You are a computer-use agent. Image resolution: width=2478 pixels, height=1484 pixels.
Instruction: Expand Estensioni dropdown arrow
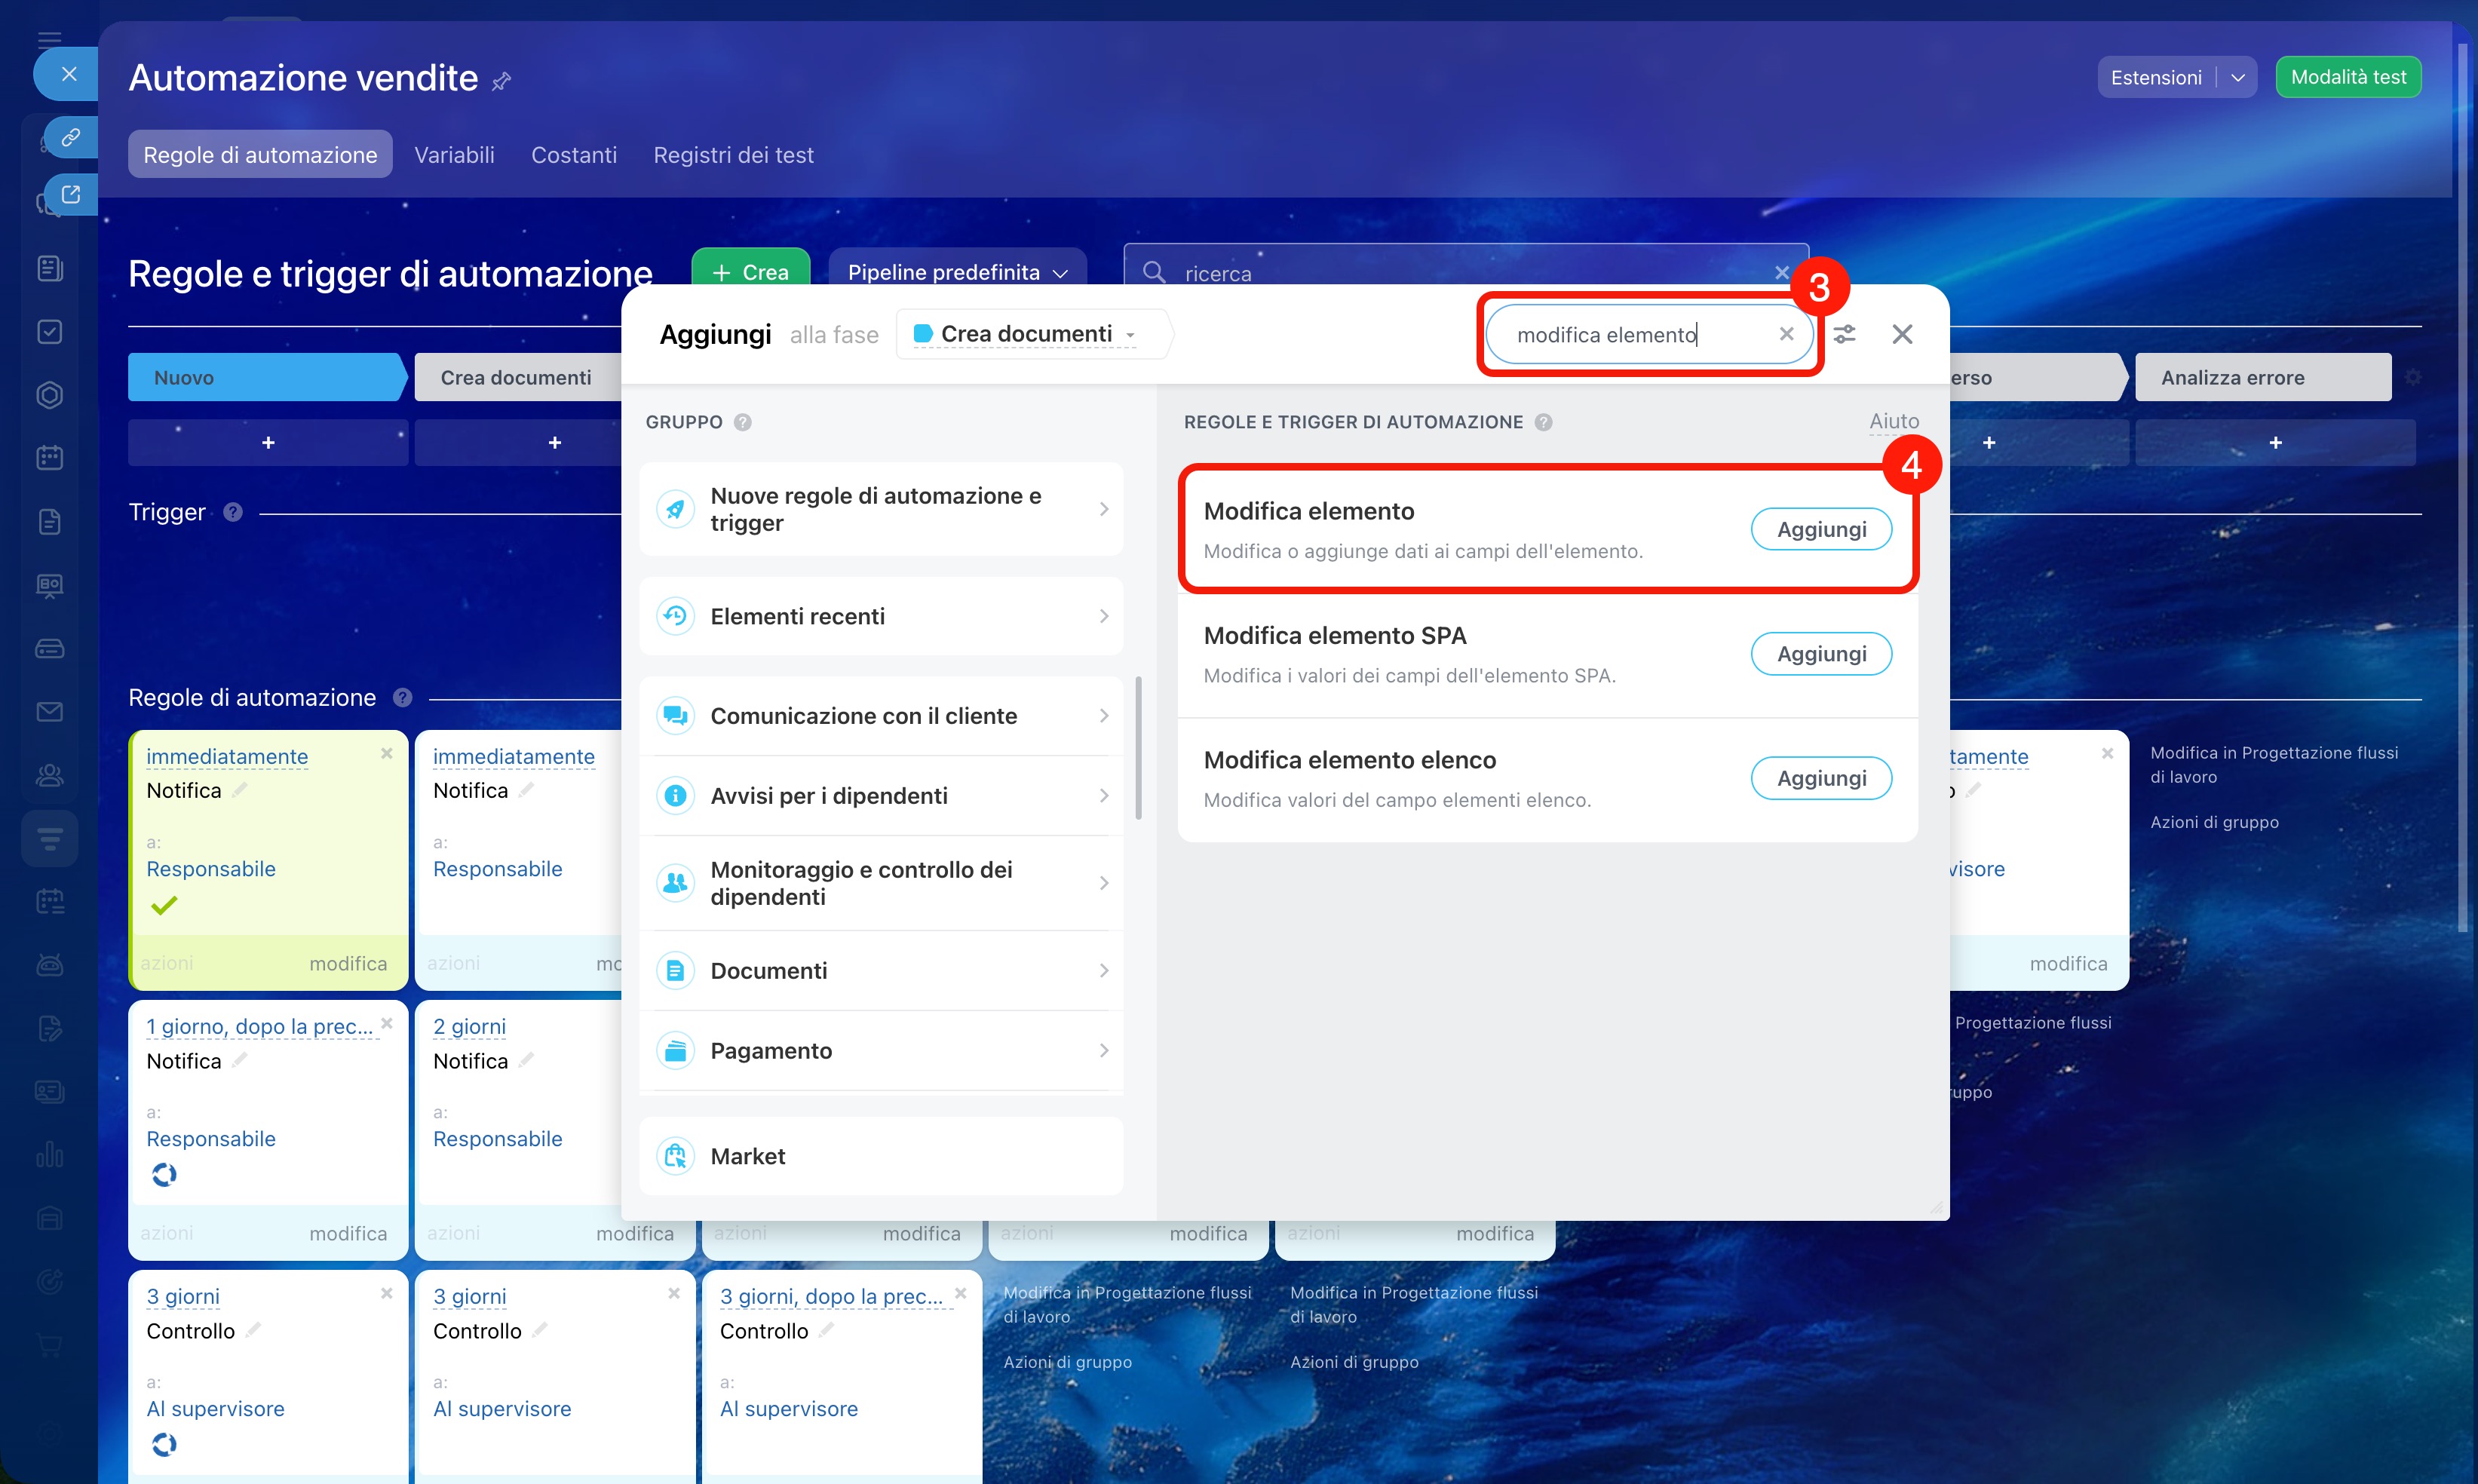point(2238,78)
